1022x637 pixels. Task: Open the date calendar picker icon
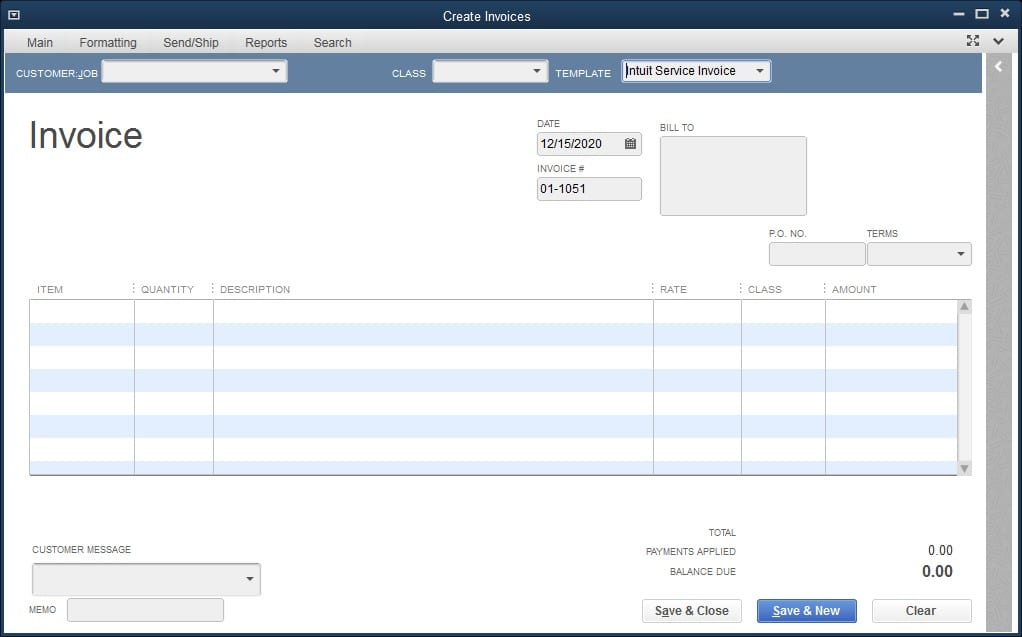(630, 144)
